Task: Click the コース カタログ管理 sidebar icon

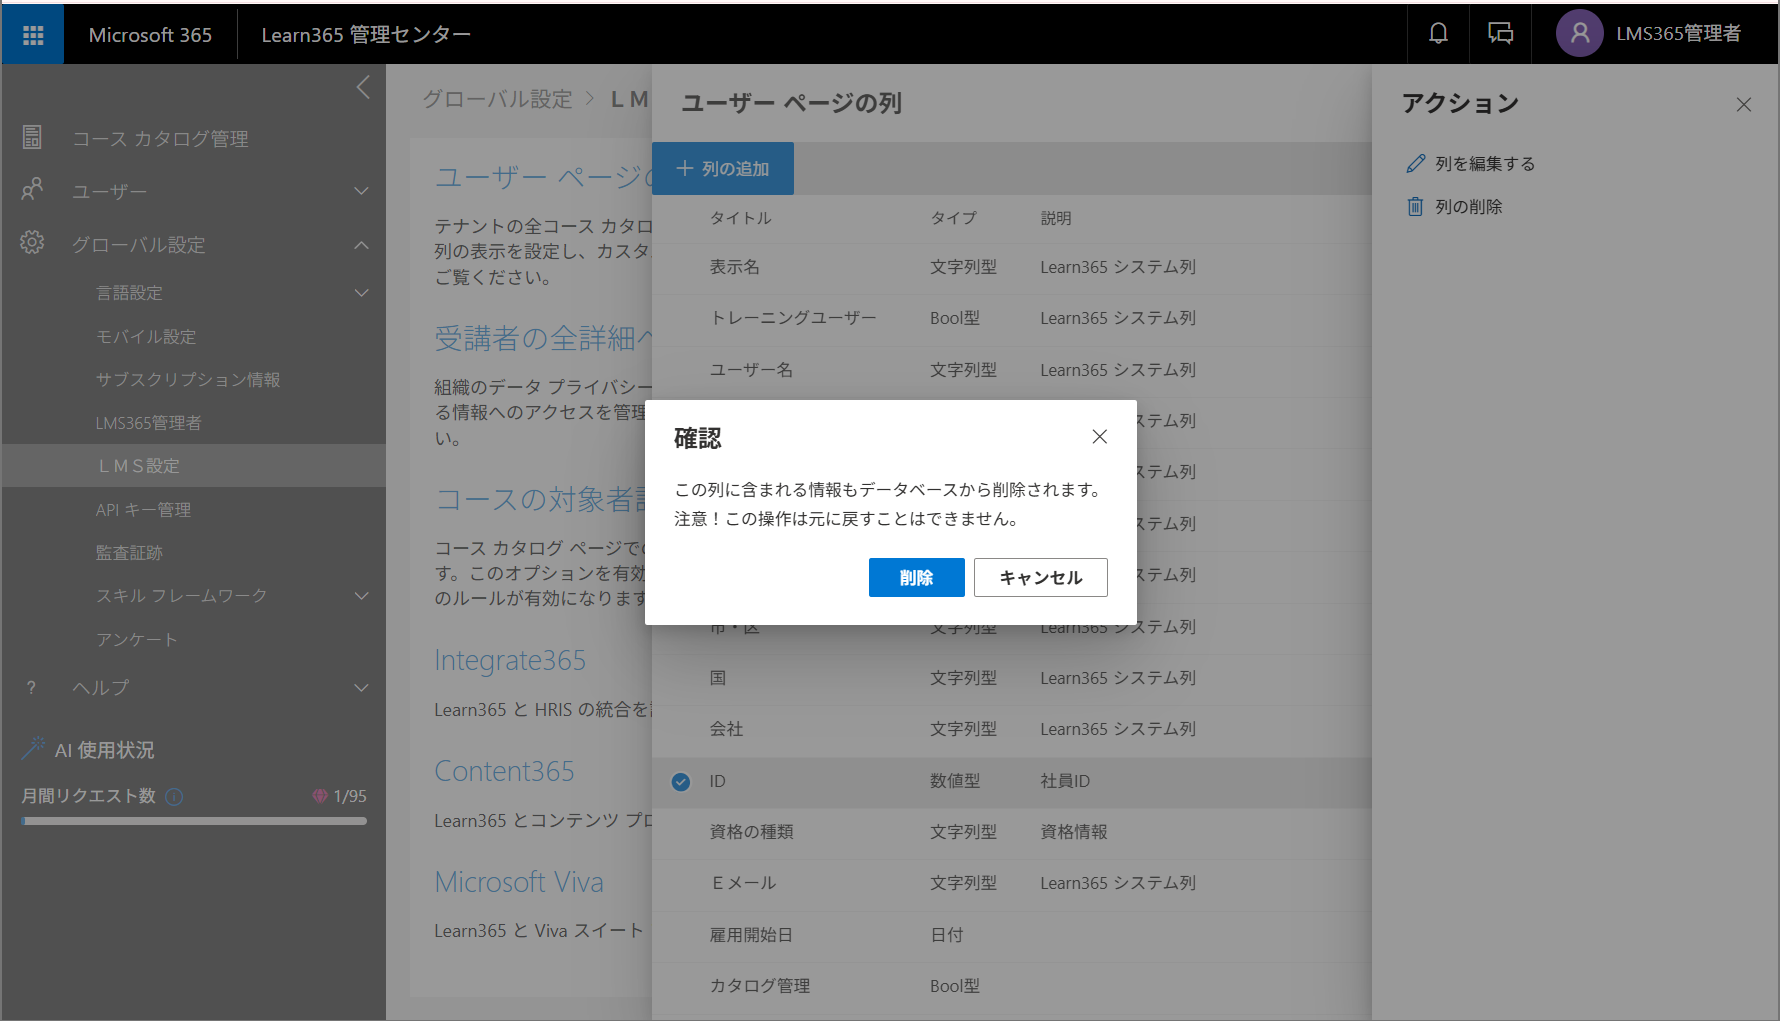Action: click(x=32, y=138)
